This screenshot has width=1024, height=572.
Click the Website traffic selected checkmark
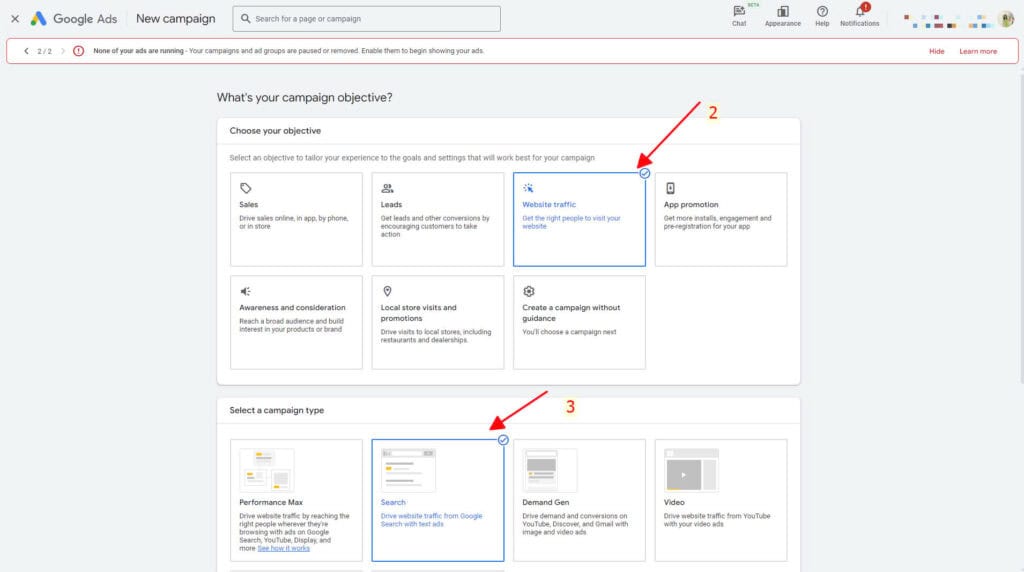pos(645,173)
